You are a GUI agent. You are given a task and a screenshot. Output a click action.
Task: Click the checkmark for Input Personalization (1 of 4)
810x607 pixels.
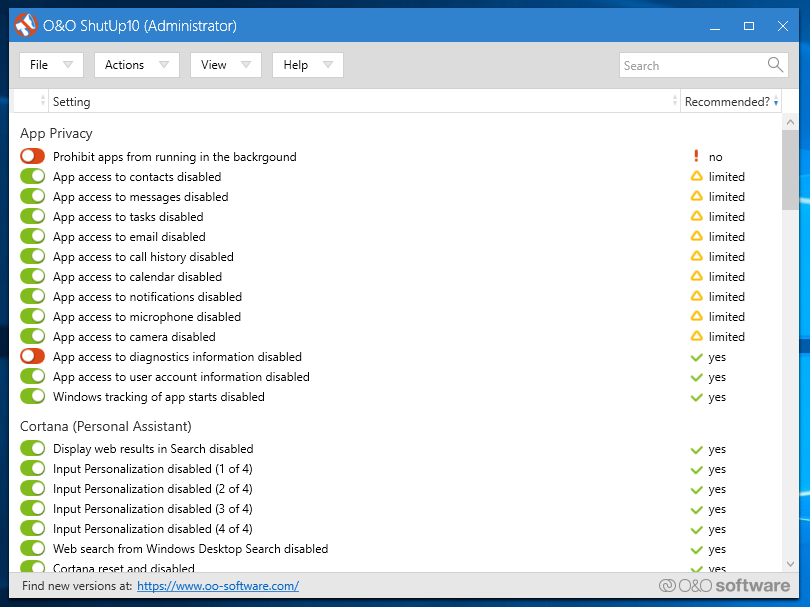tap(696, 470)
